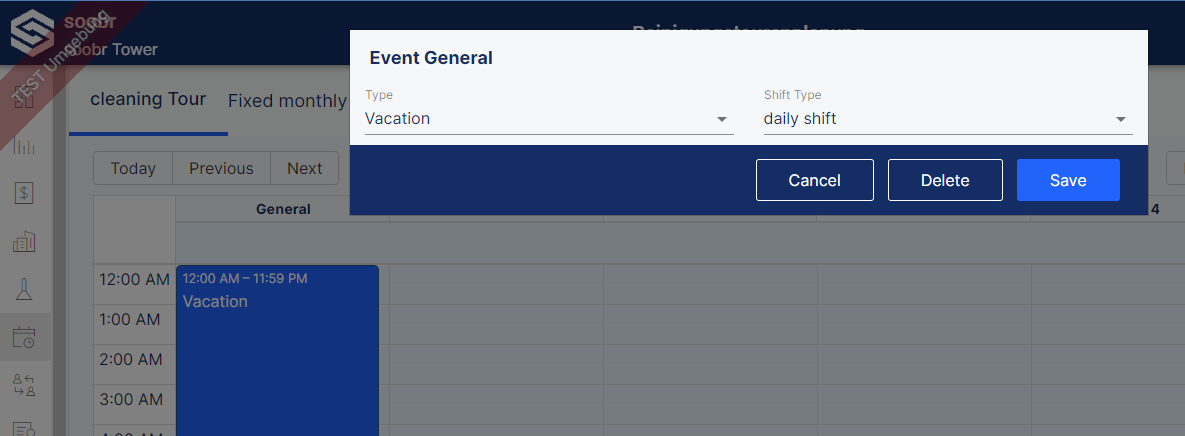Switch to the cleaning Tour tab

pyautogui.click(x=148, y=100)
